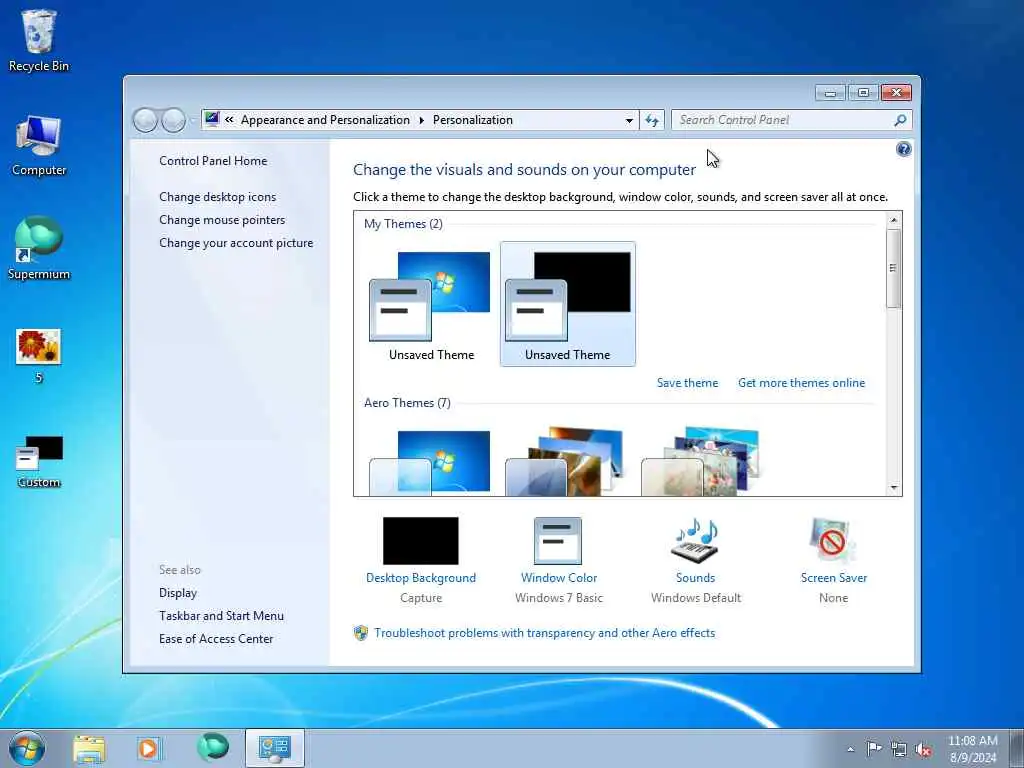Click the Show desktop button
The image size is (1024, 768).
[x=1017, y=749]
